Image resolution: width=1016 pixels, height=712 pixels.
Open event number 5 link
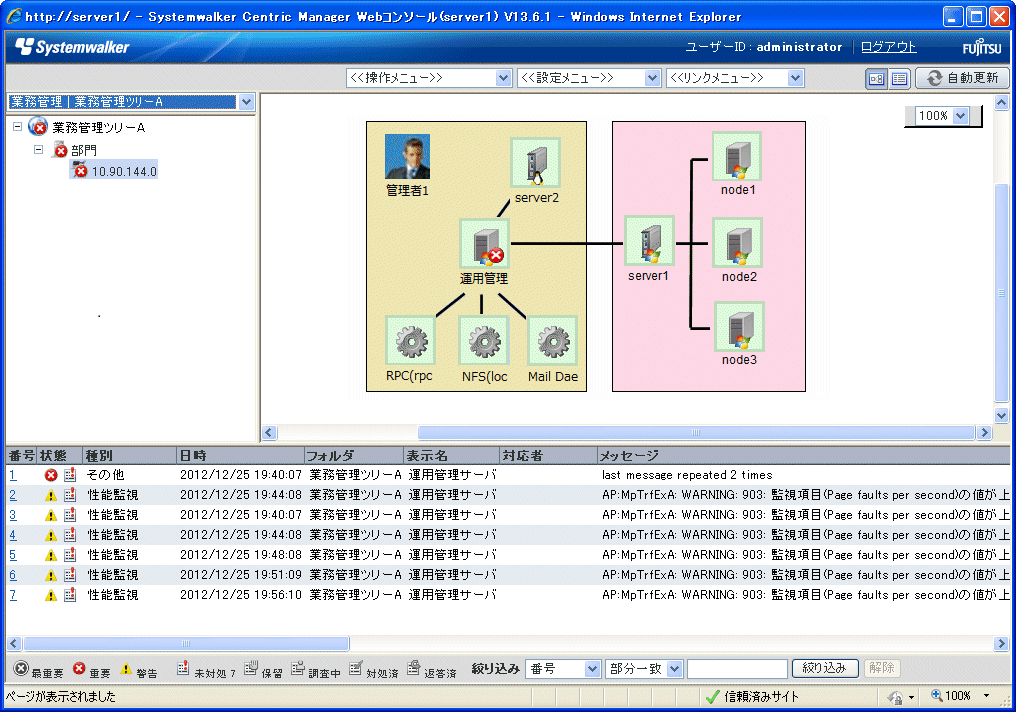click(13, 555)
